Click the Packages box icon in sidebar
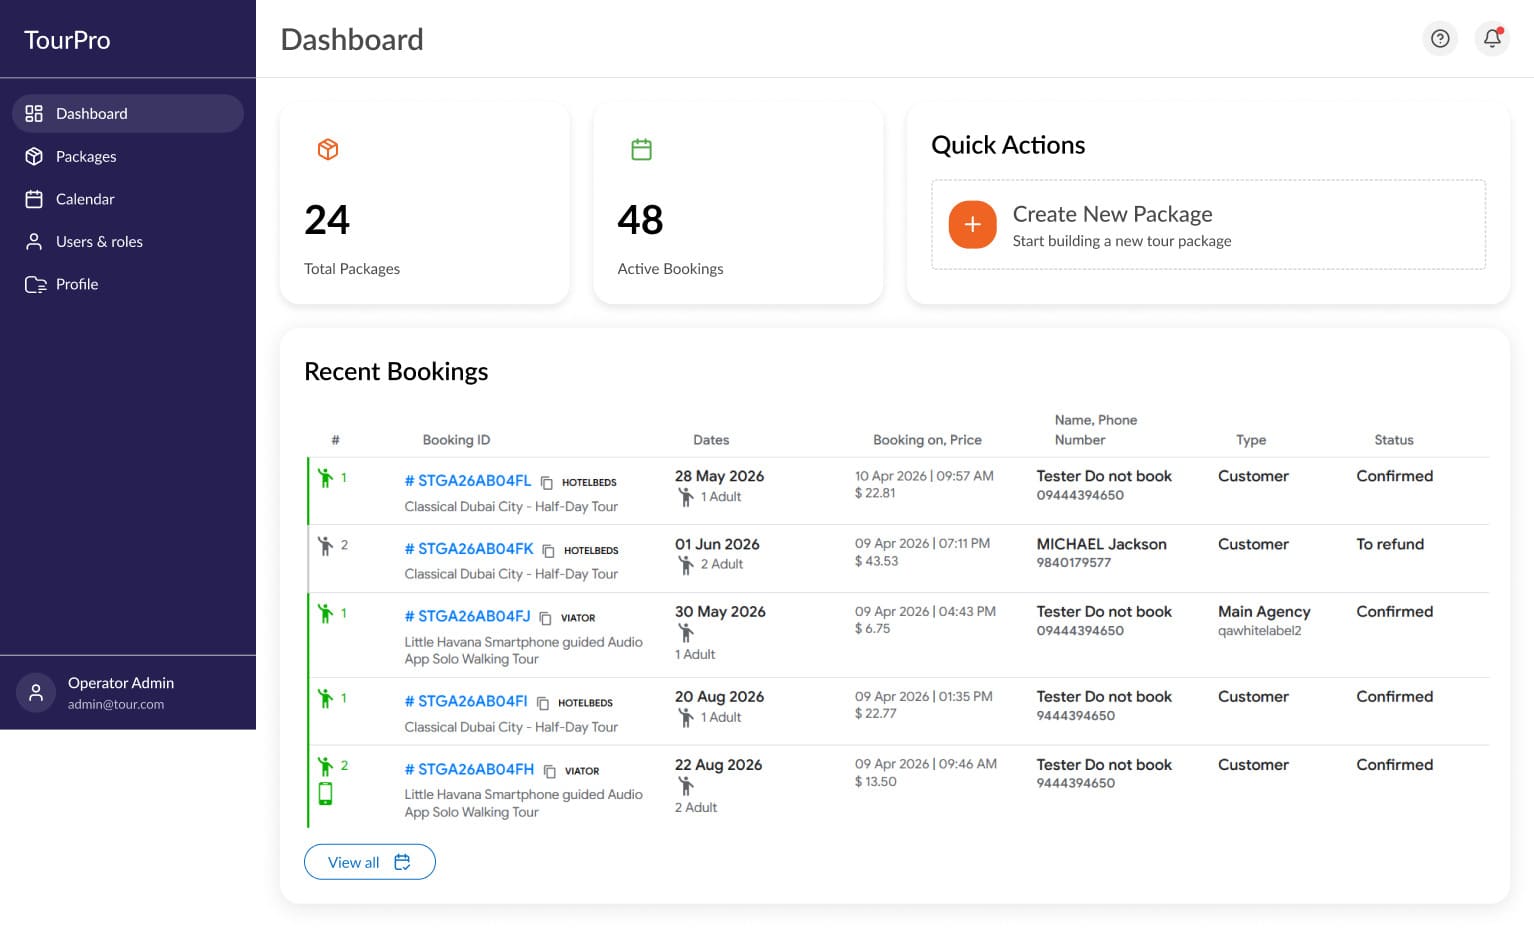1534x939 pixels. pyautogui.click(x=34, y=157)
